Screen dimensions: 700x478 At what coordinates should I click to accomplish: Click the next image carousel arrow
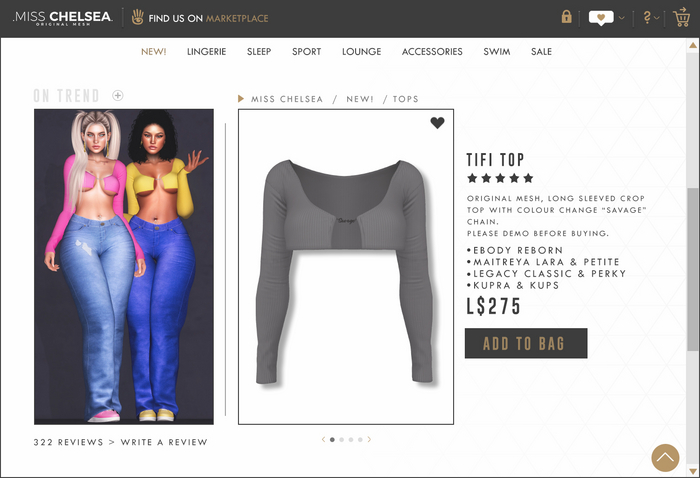[369, 439]
